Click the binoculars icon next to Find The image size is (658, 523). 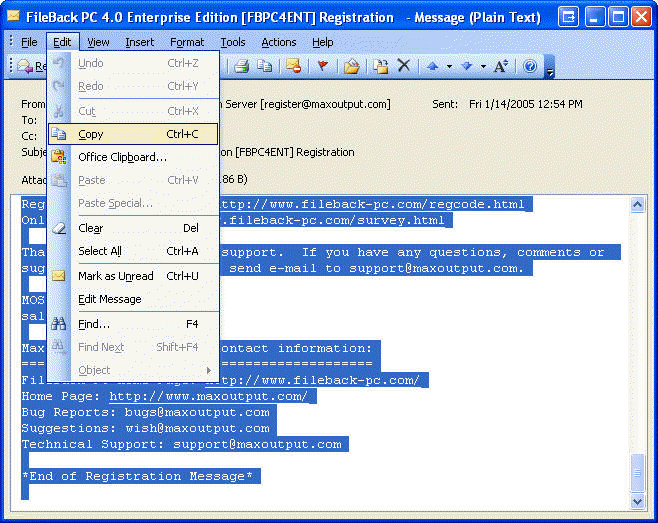[x=59, y=324]
